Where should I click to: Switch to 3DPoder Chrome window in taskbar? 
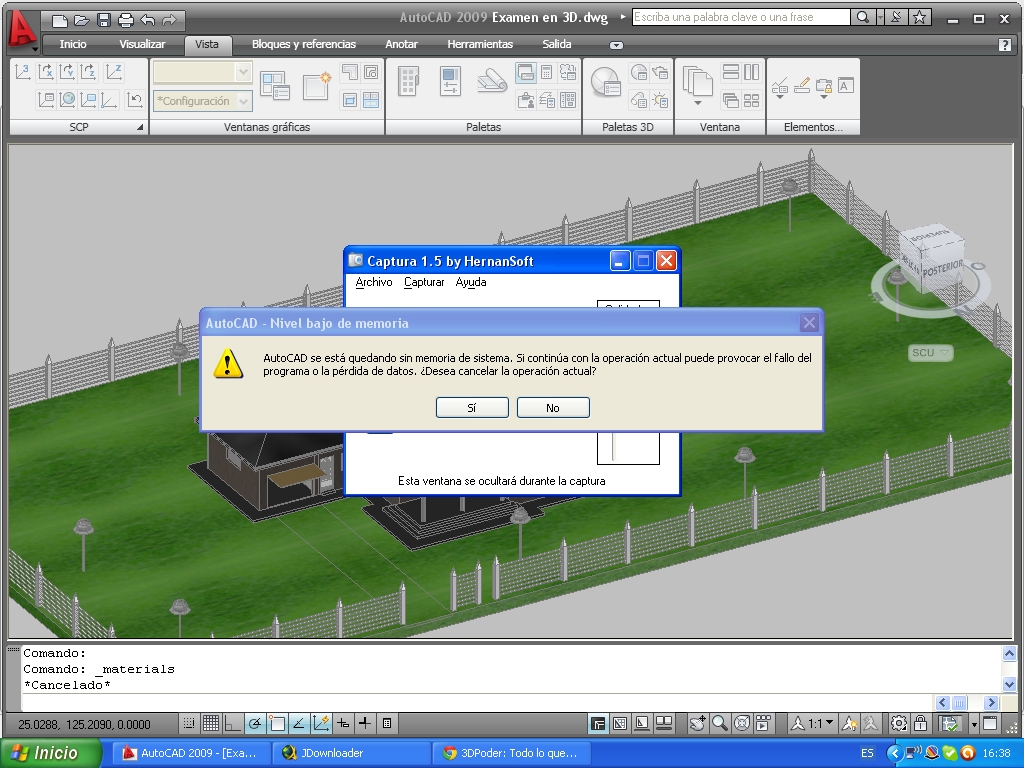point(512,753)
